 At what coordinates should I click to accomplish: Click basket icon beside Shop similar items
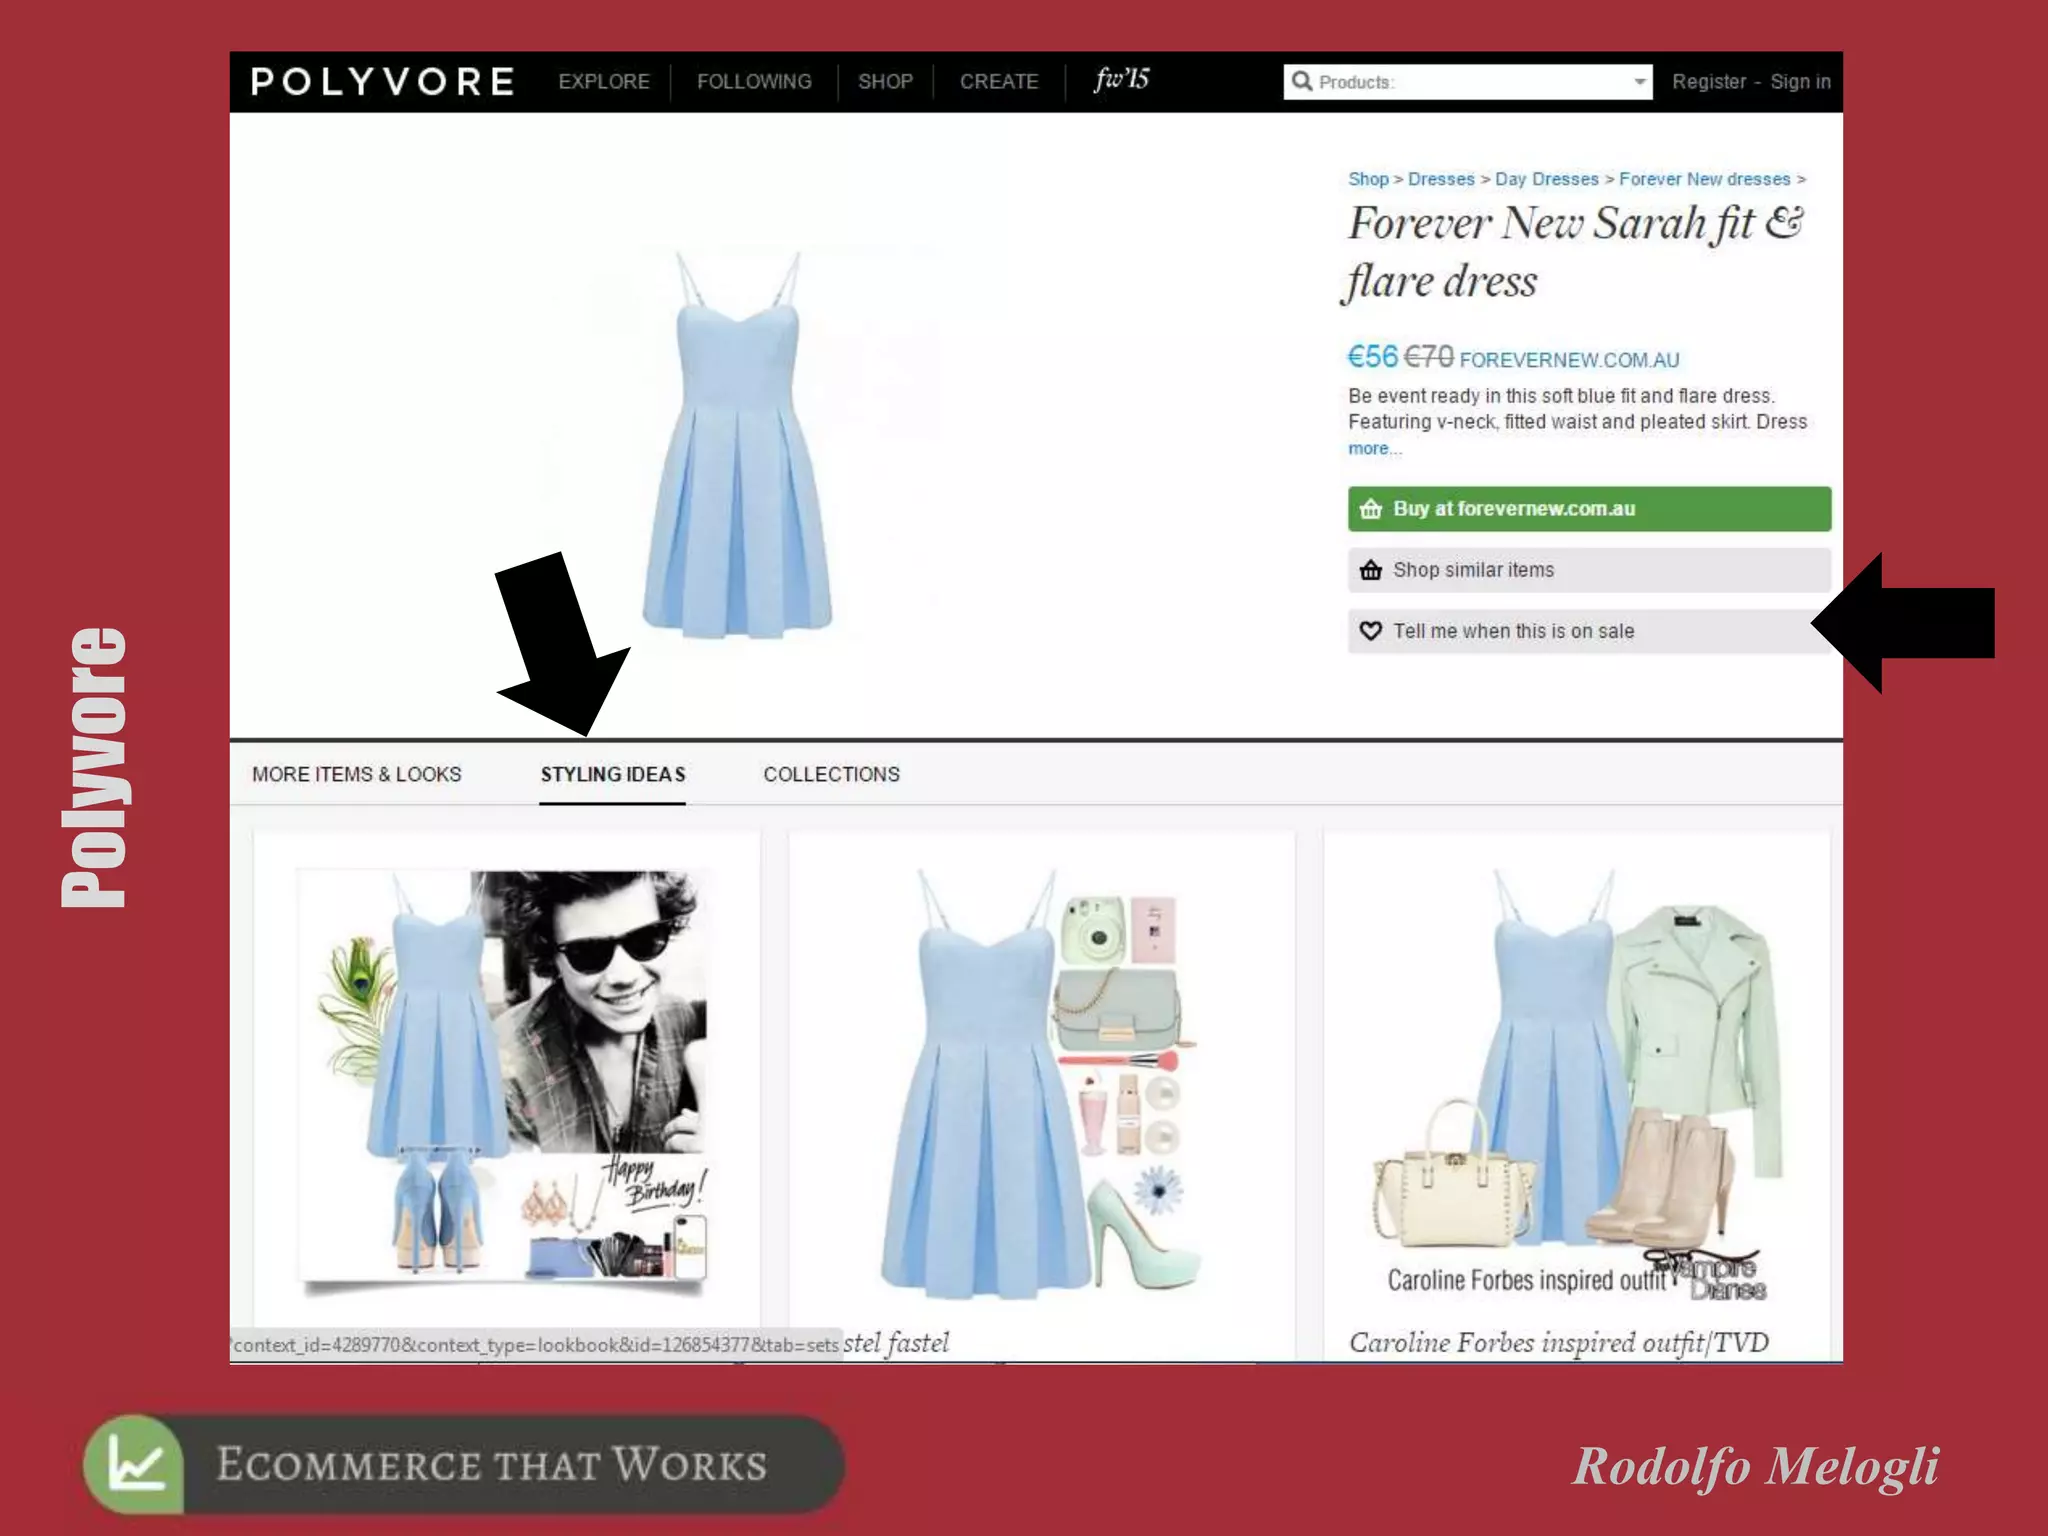tap(1370, 570)
